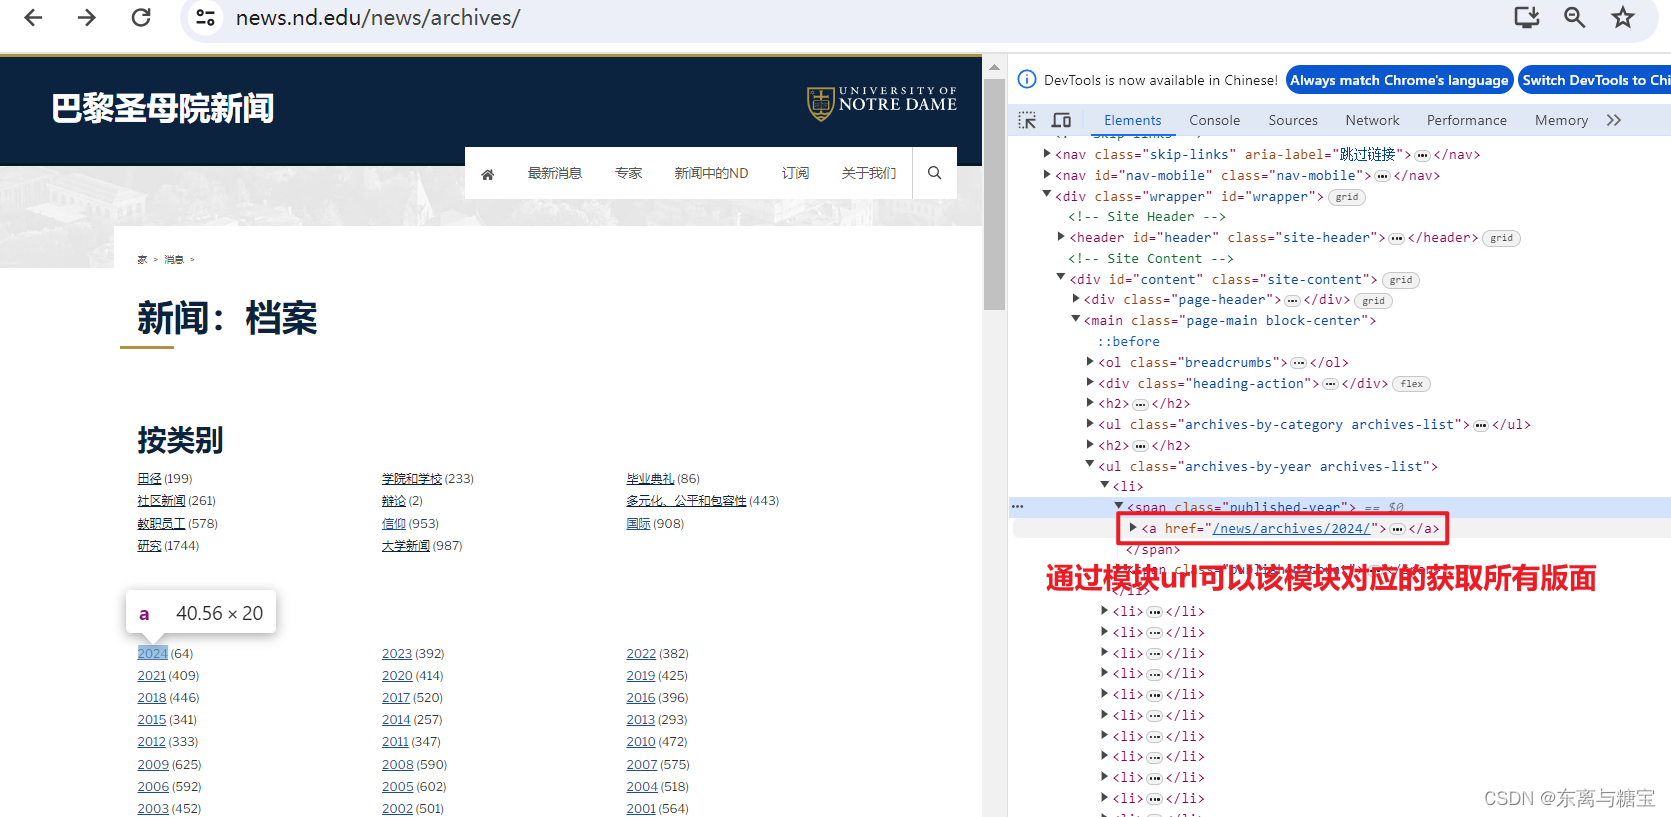1671x817 pixels.
Task: Open the 订阅 navigation menu item
Action: point(795,173)
